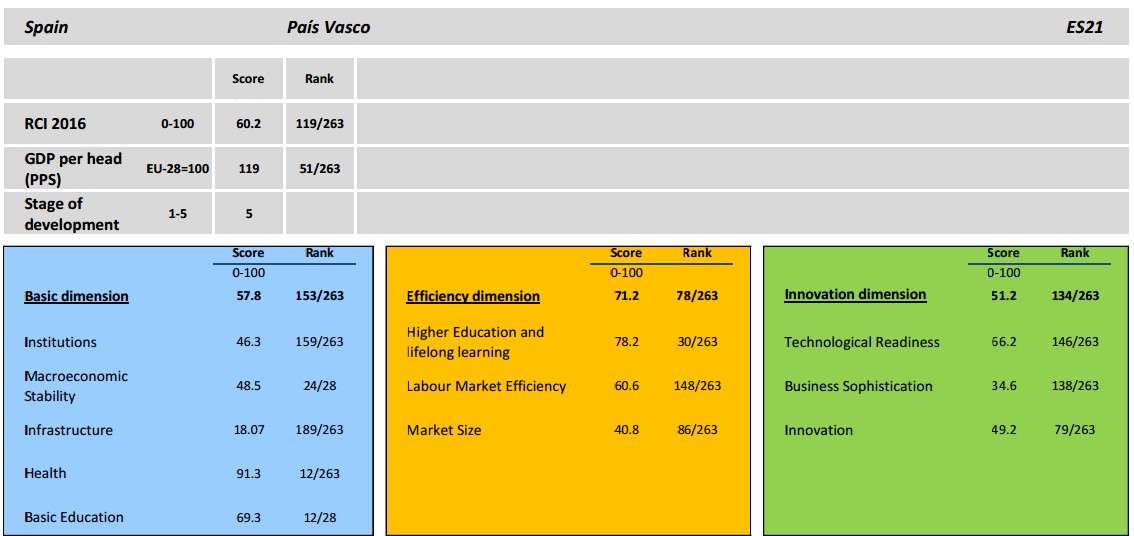Select the Institutions indicator label

pos(60,342)
